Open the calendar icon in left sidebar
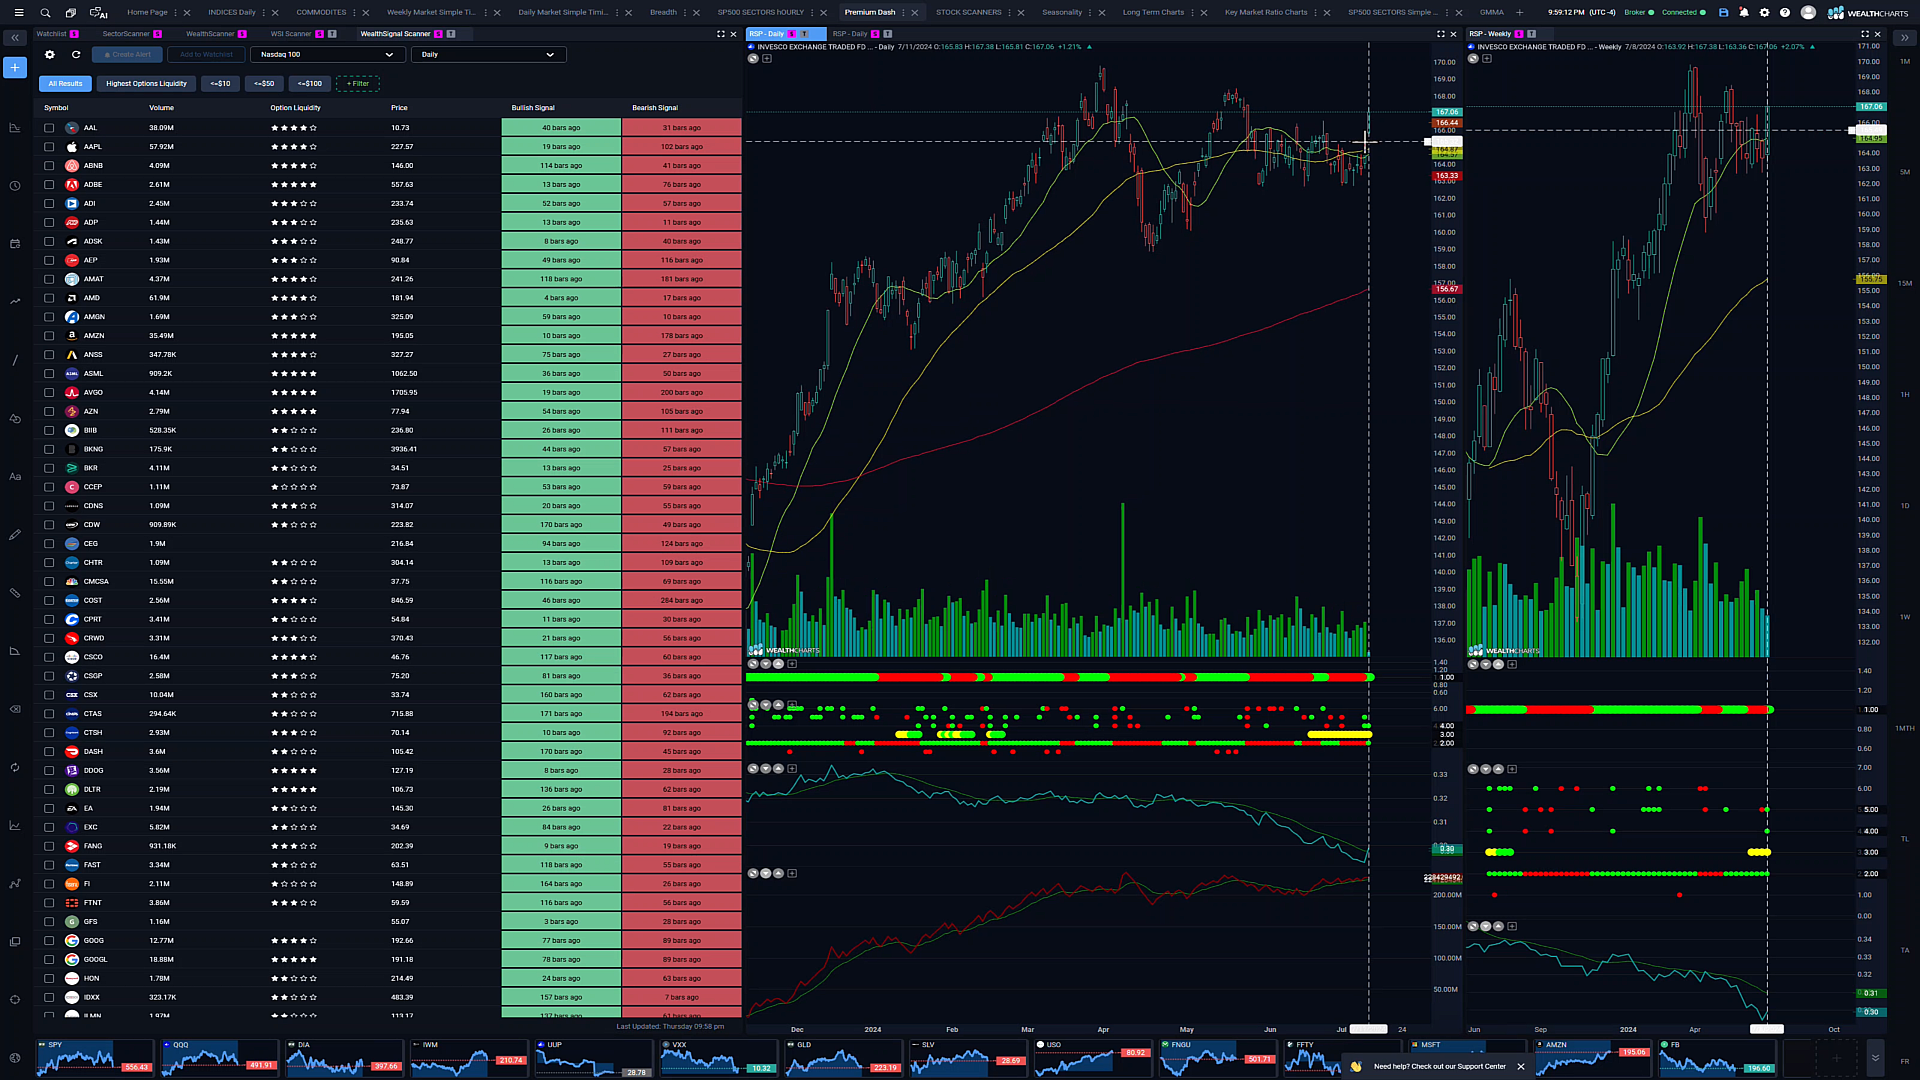This screenshot has width=1920, height=1080. pyautogui.click(x=15, y=244)
